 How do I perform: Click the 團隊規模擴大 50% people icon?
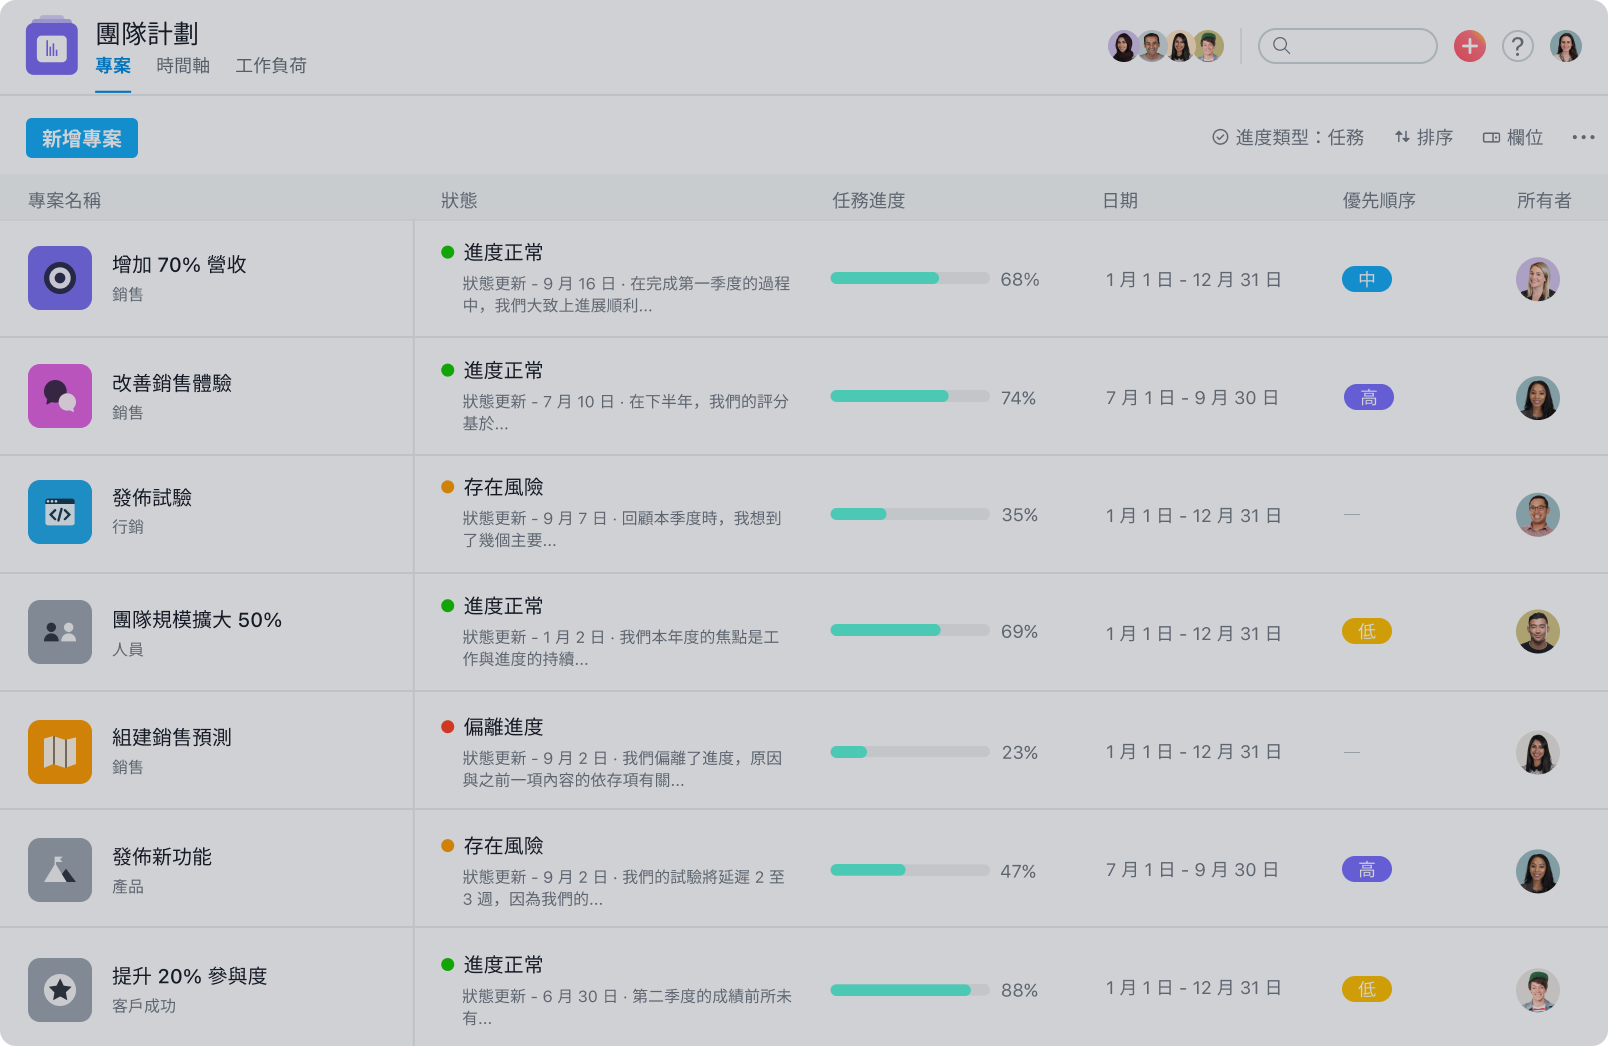60,632
